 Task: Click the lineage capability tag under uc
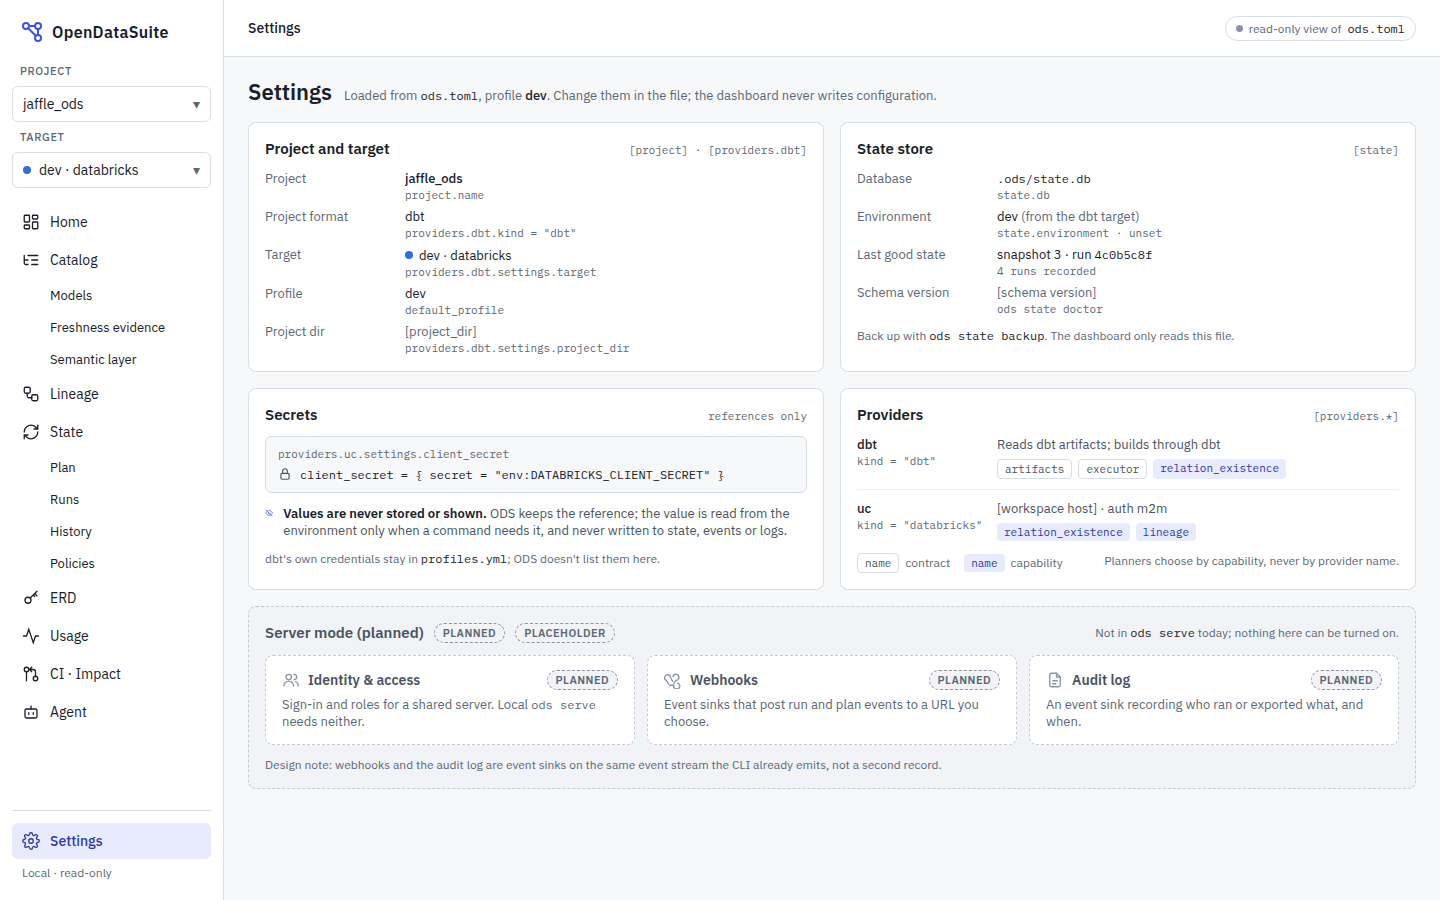coord(1166,532)
